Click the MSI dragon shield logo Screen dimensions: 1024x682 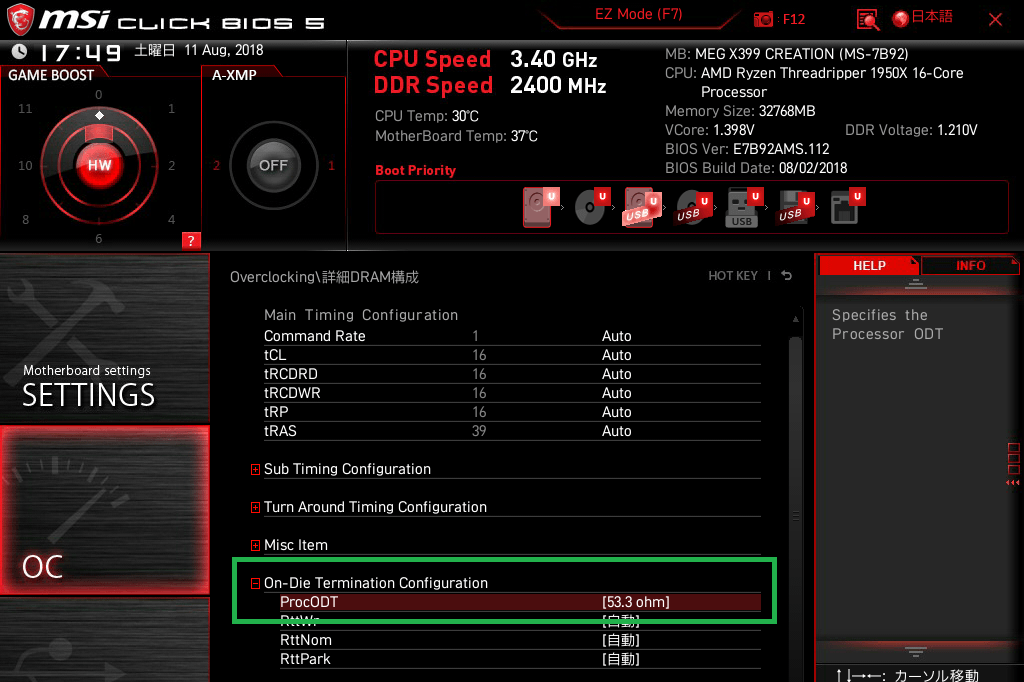point(20,19)
